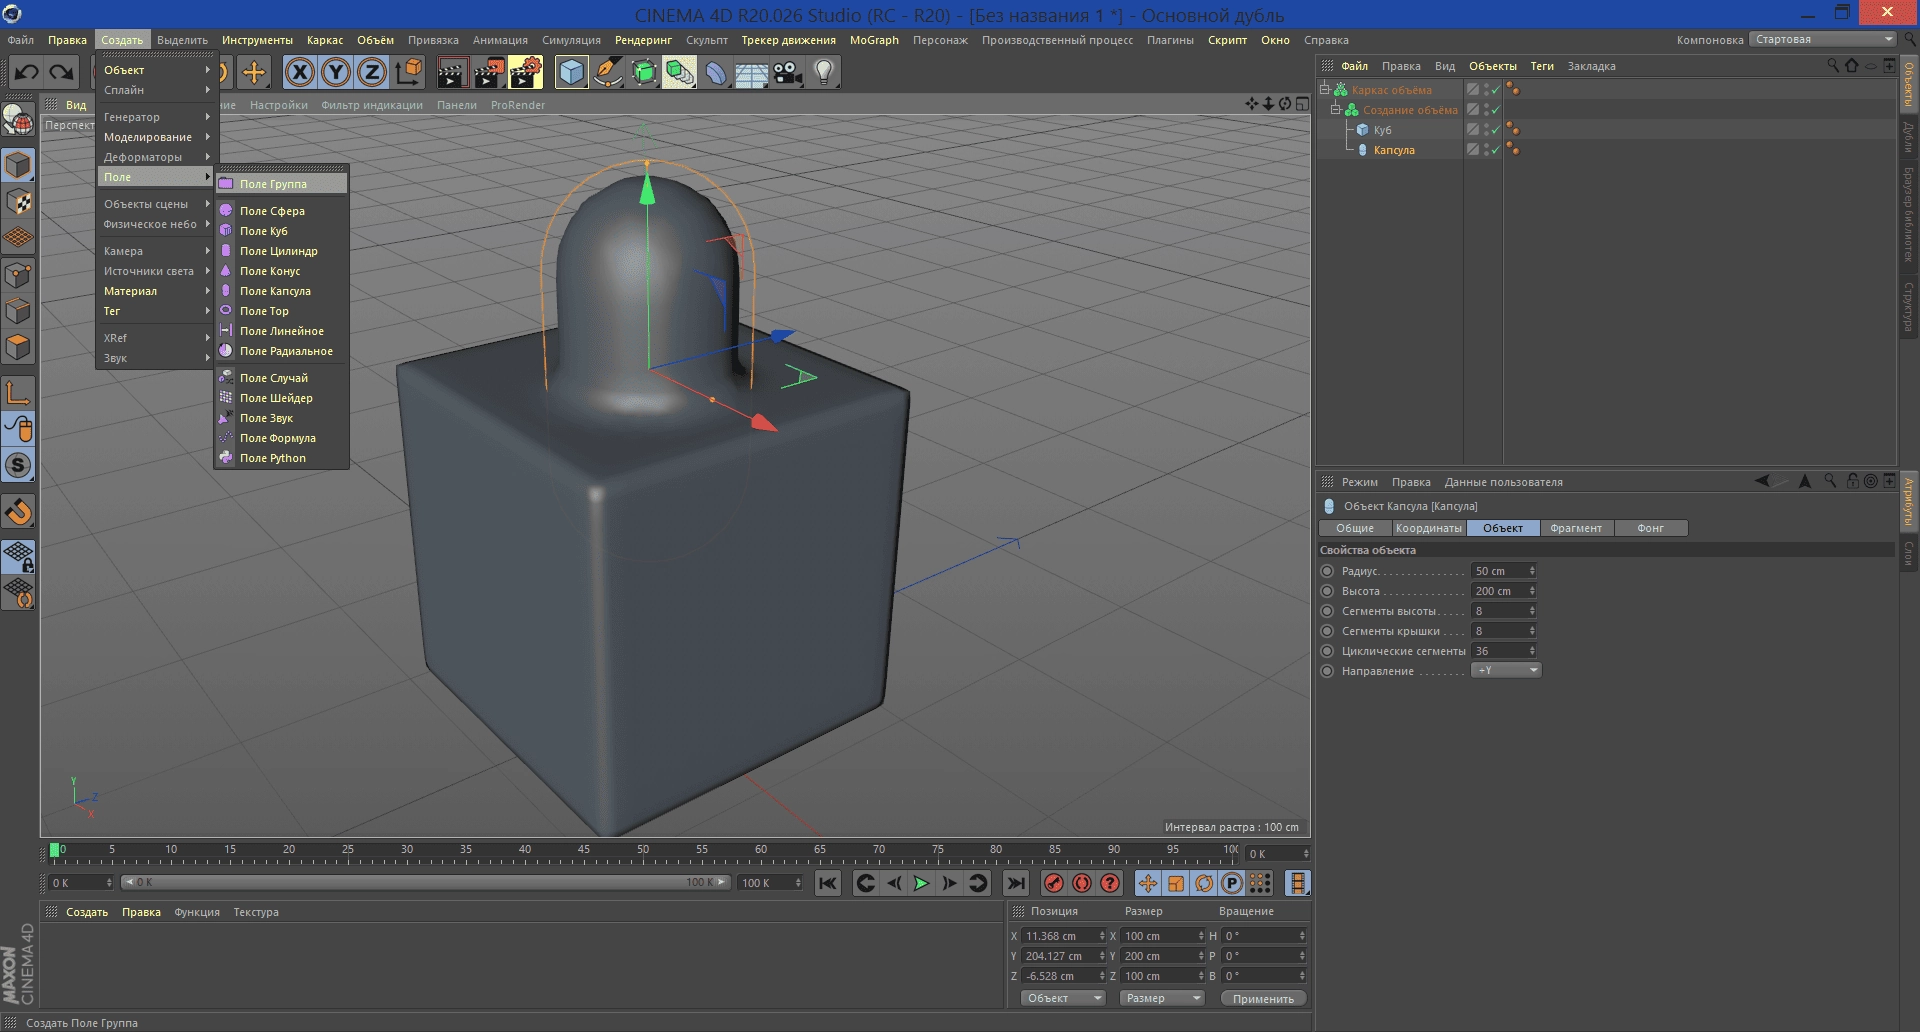Toggle Радиус keyframe circle
This screenshot has height=1032, width=1920.
(x=1327, y=571)
